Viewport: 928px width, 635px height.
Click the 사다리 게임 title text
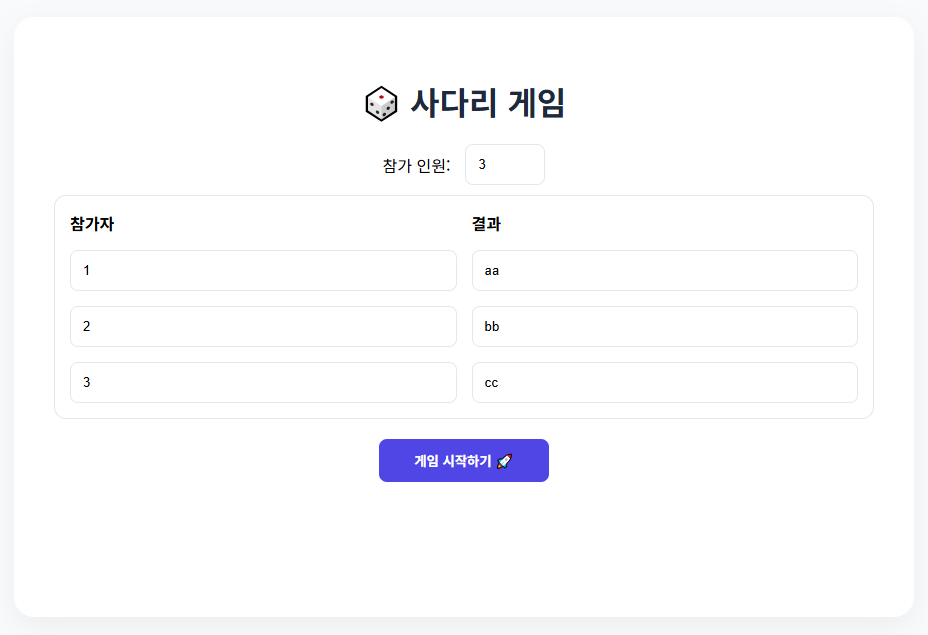pyautogui.click(x=487, y=102)
